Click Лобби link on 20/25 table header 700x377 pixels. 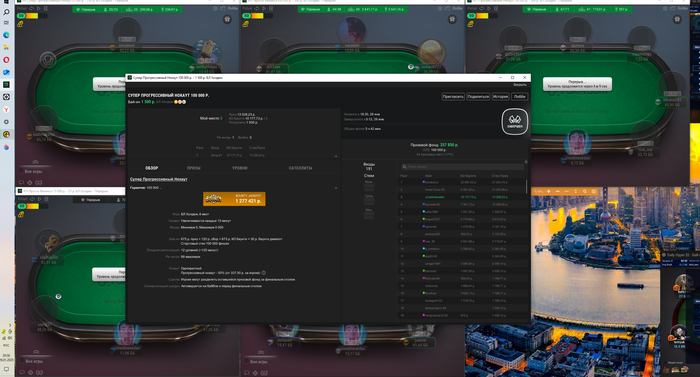(x=232, y=8)
